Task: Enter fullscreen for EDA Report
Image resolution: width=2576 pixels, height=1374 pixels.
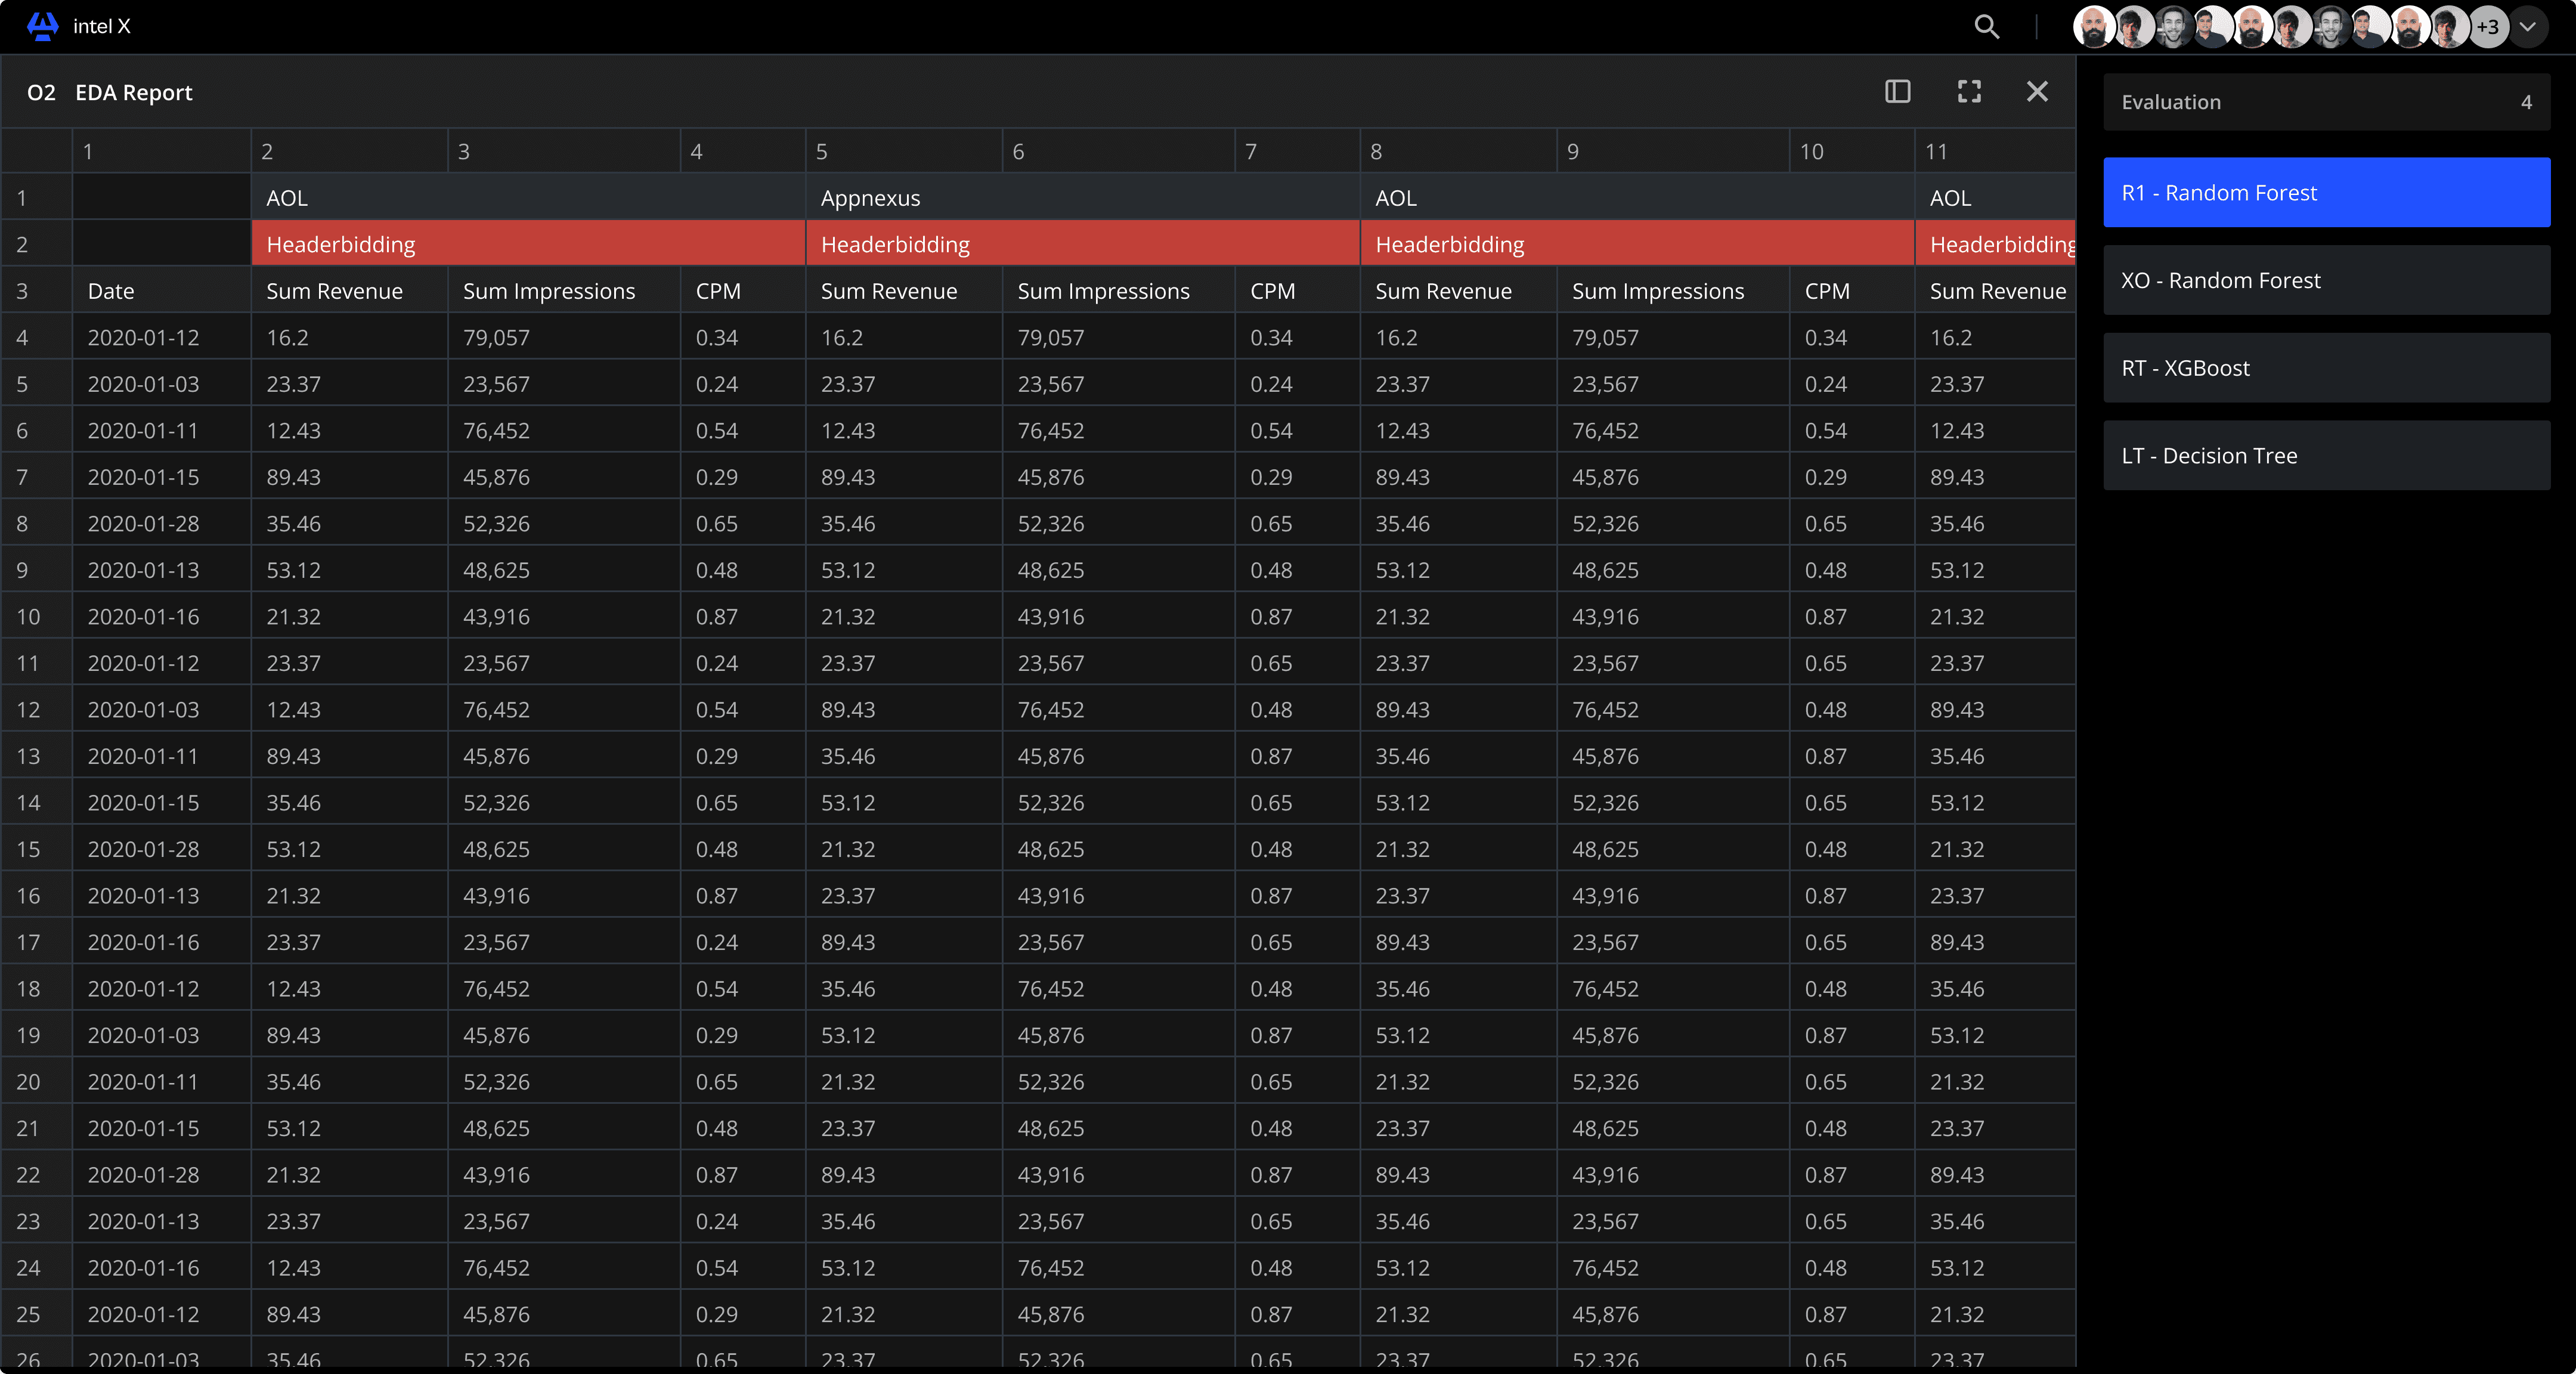Action: pos(1968,92)
